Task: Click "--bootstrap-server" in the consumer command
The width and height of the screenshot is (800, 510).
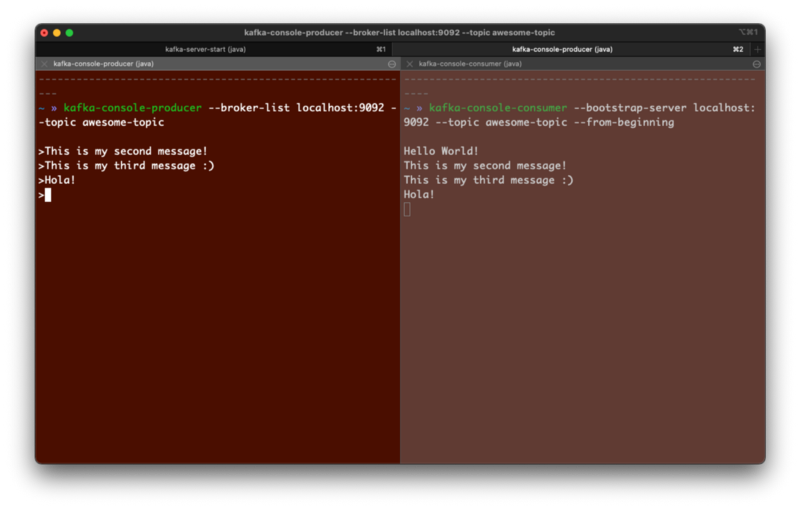Action: point(630,108)
